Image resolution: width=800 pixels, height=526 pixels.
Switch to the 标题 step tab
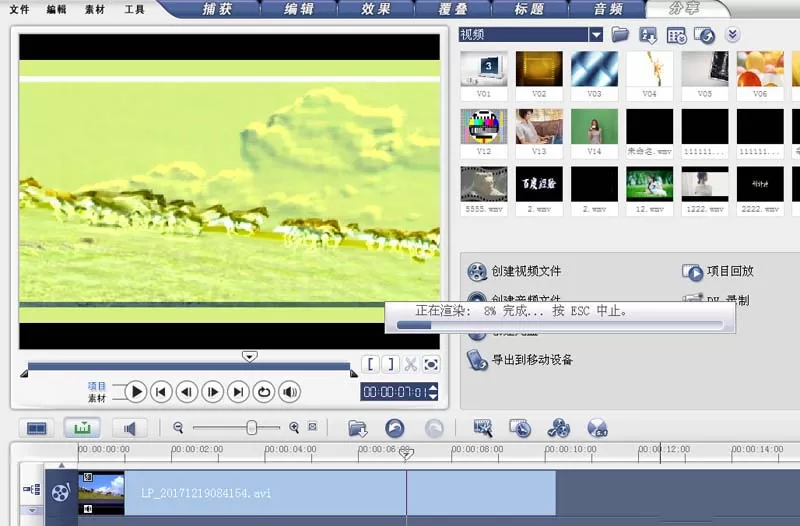[x=529, y=9]
